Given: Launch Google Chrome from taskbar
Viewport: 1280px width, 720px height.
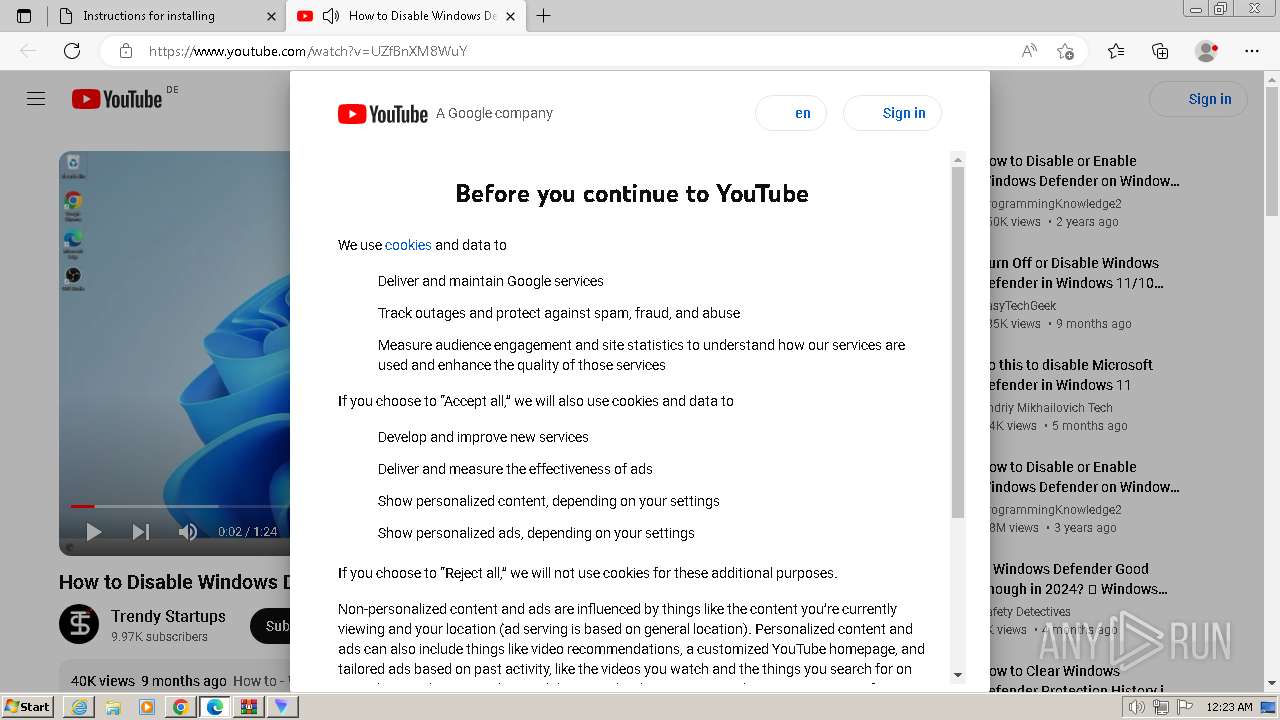Looking at the screenshot, I should tap(180, 707).
